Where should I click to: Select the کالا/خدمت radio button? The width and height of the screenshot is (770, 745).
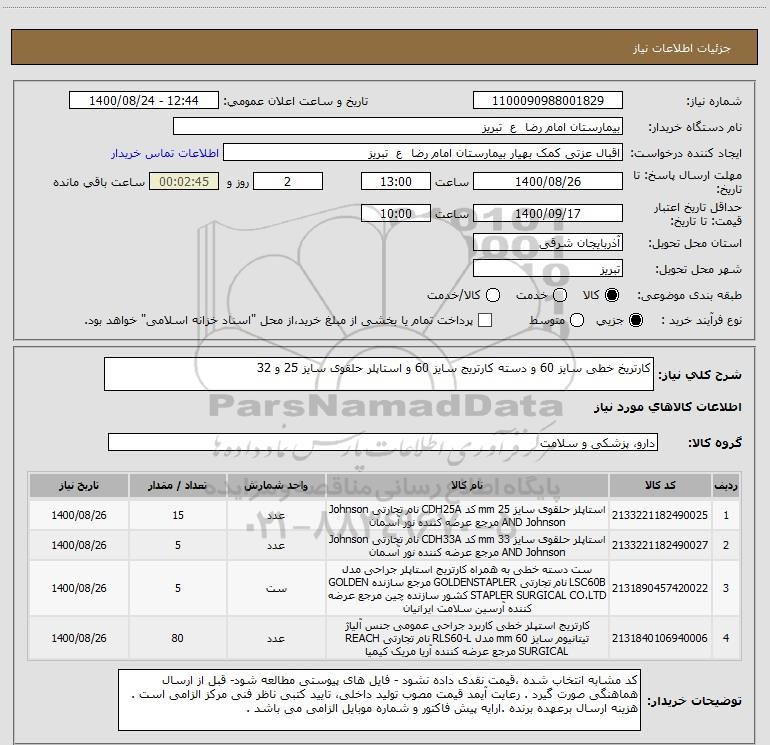[493, 295]
